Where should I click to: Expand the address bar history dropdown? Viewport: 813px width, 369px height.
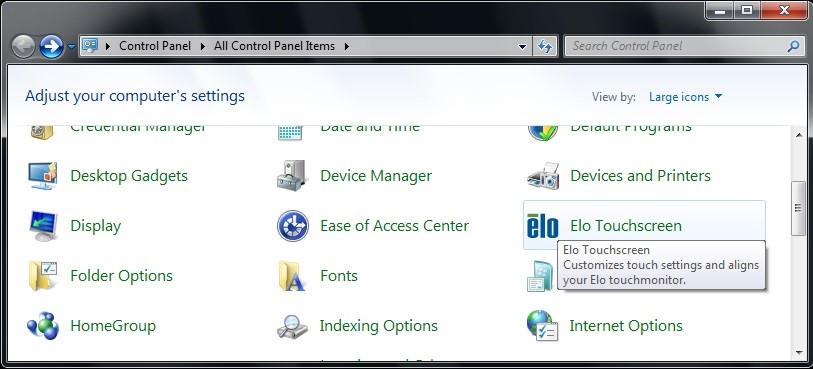pyautogui.click(x=522, y=46)
